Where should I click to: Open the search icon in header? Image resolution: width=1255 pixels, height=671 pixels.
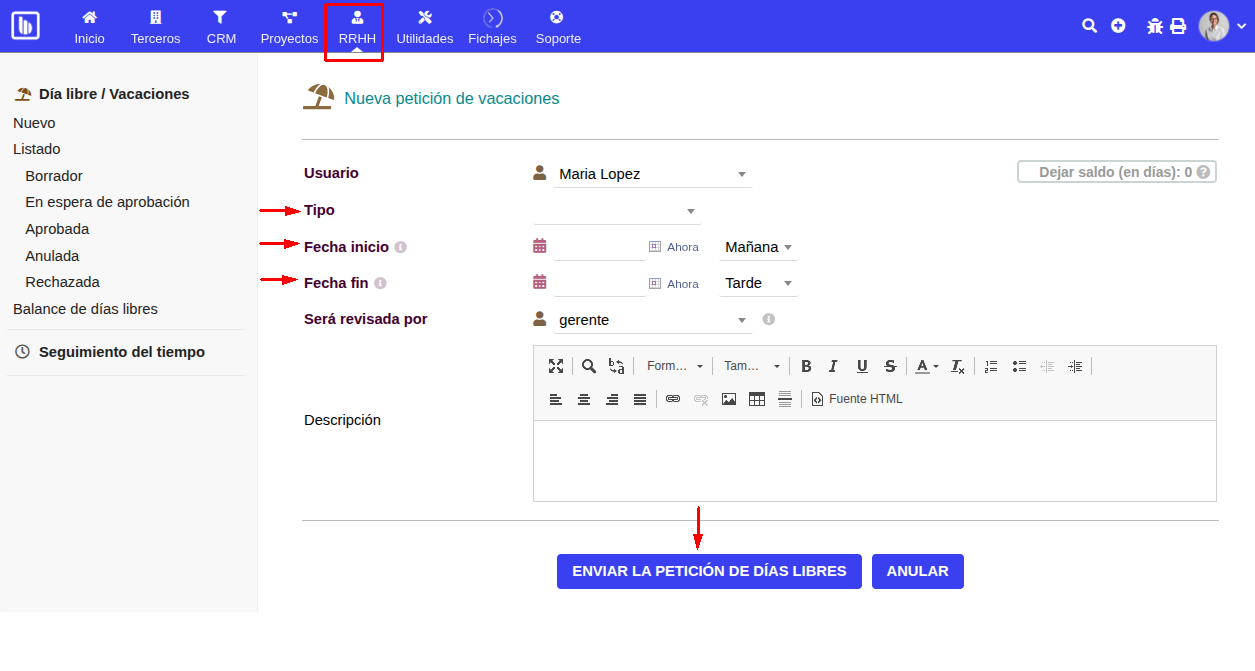pyautogui.click(x=1089, y=26)
